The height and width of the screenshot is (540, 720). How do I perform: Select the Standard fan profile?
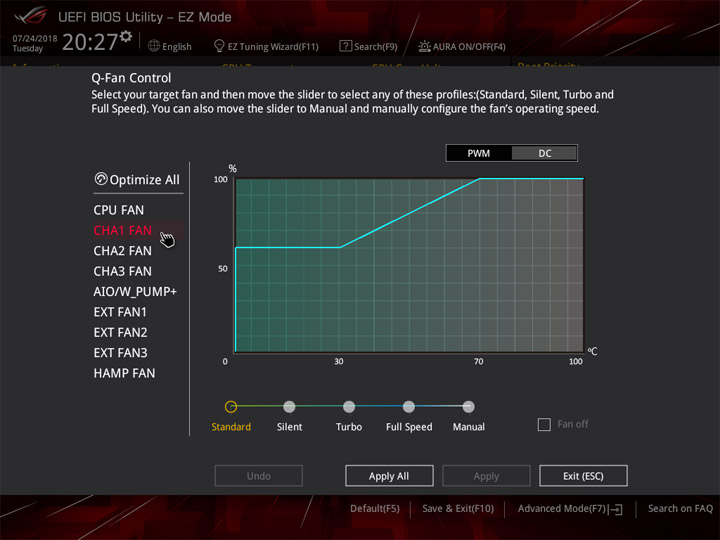(x=231, y=407)
